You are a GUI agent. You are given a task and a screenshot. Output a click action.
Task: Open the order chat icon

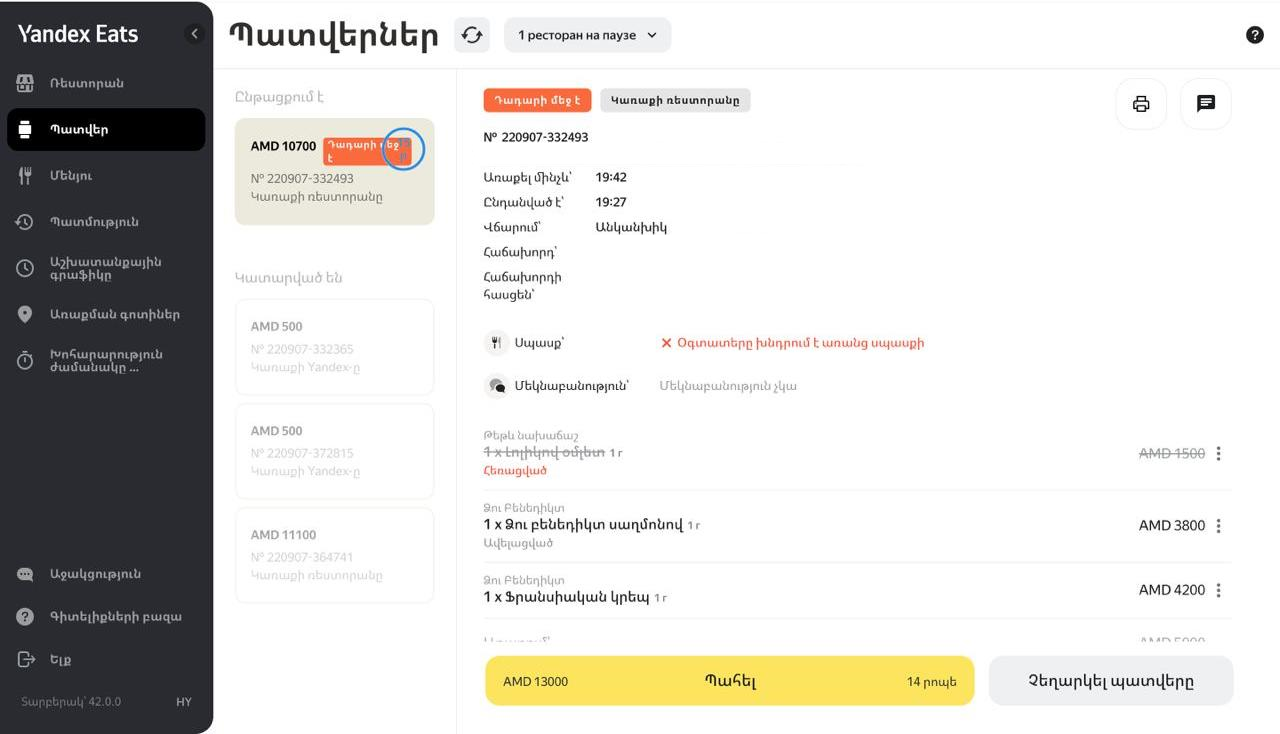(1206, 104)
